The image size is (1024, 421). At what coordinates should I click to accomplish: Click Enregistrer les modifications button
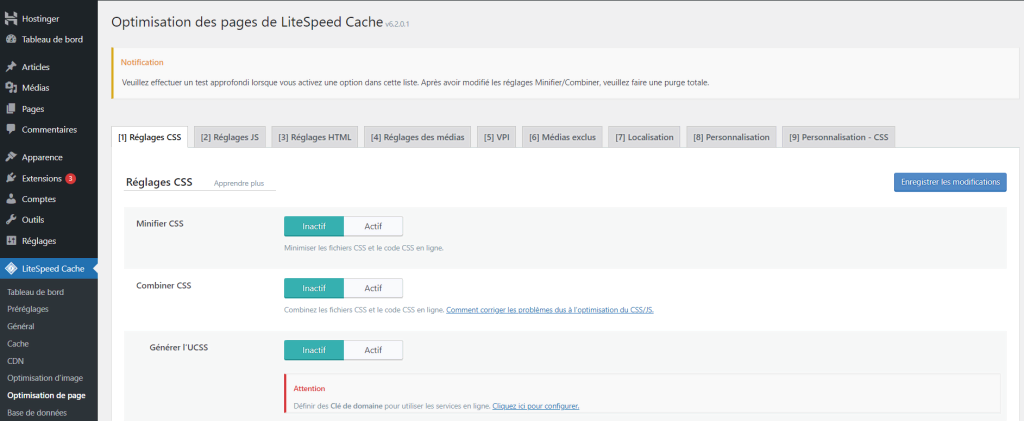click(949, 182)
